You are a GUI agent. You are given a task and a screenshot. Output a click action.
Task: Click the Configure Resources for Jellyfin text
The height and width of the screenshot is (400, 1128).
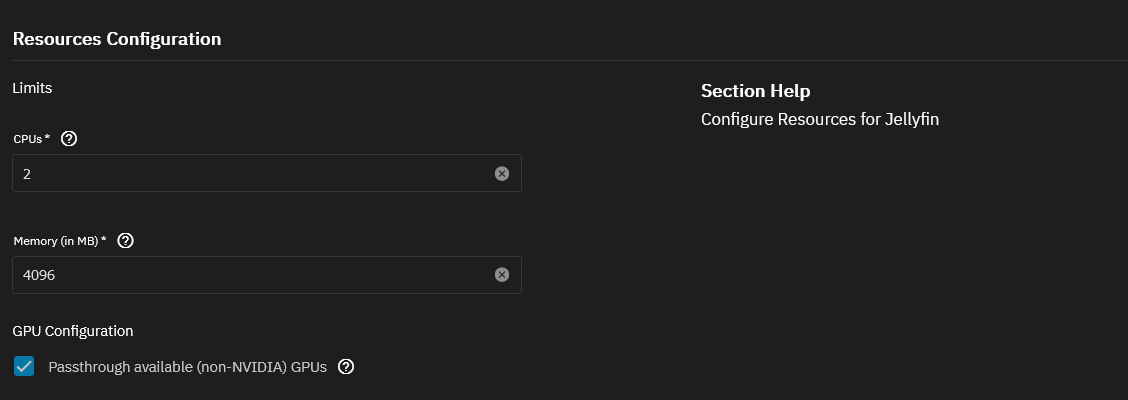[819, 119]
